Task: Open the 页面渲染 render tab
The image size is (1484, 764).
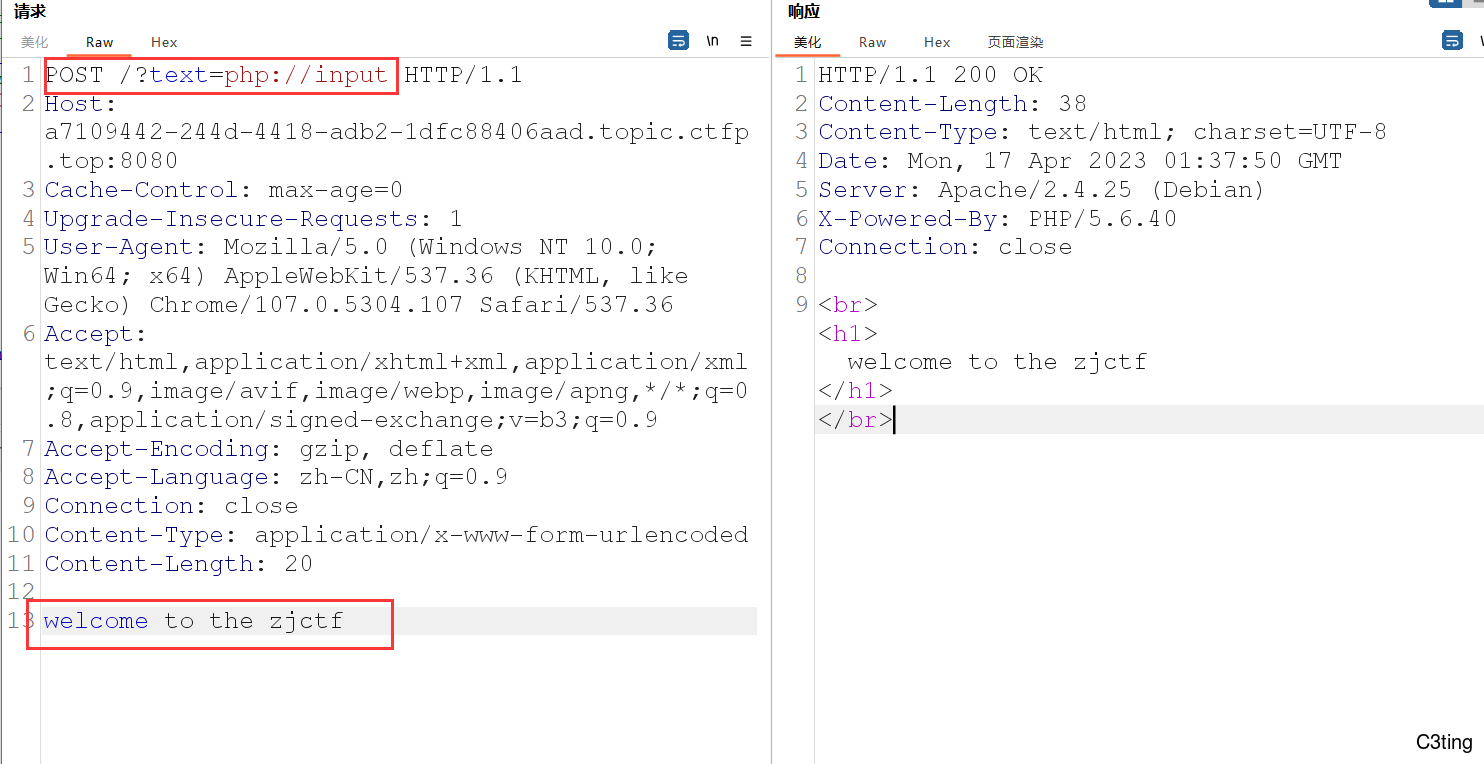Action: click(1015, 42)
